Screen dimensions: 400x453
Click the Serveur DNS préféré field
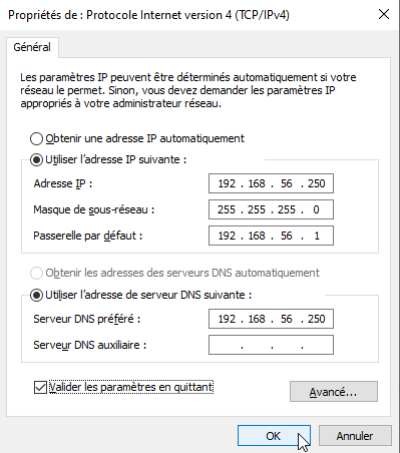click(271, 319)
